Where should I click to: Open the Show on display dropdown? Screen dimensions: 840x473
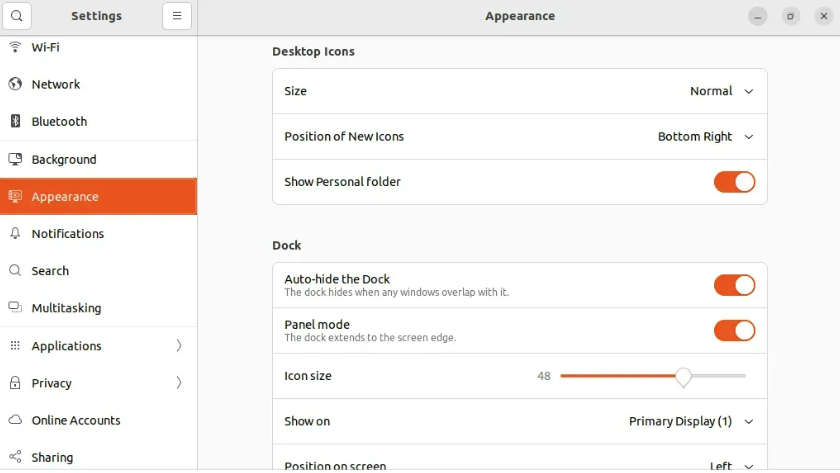(690, 421)
